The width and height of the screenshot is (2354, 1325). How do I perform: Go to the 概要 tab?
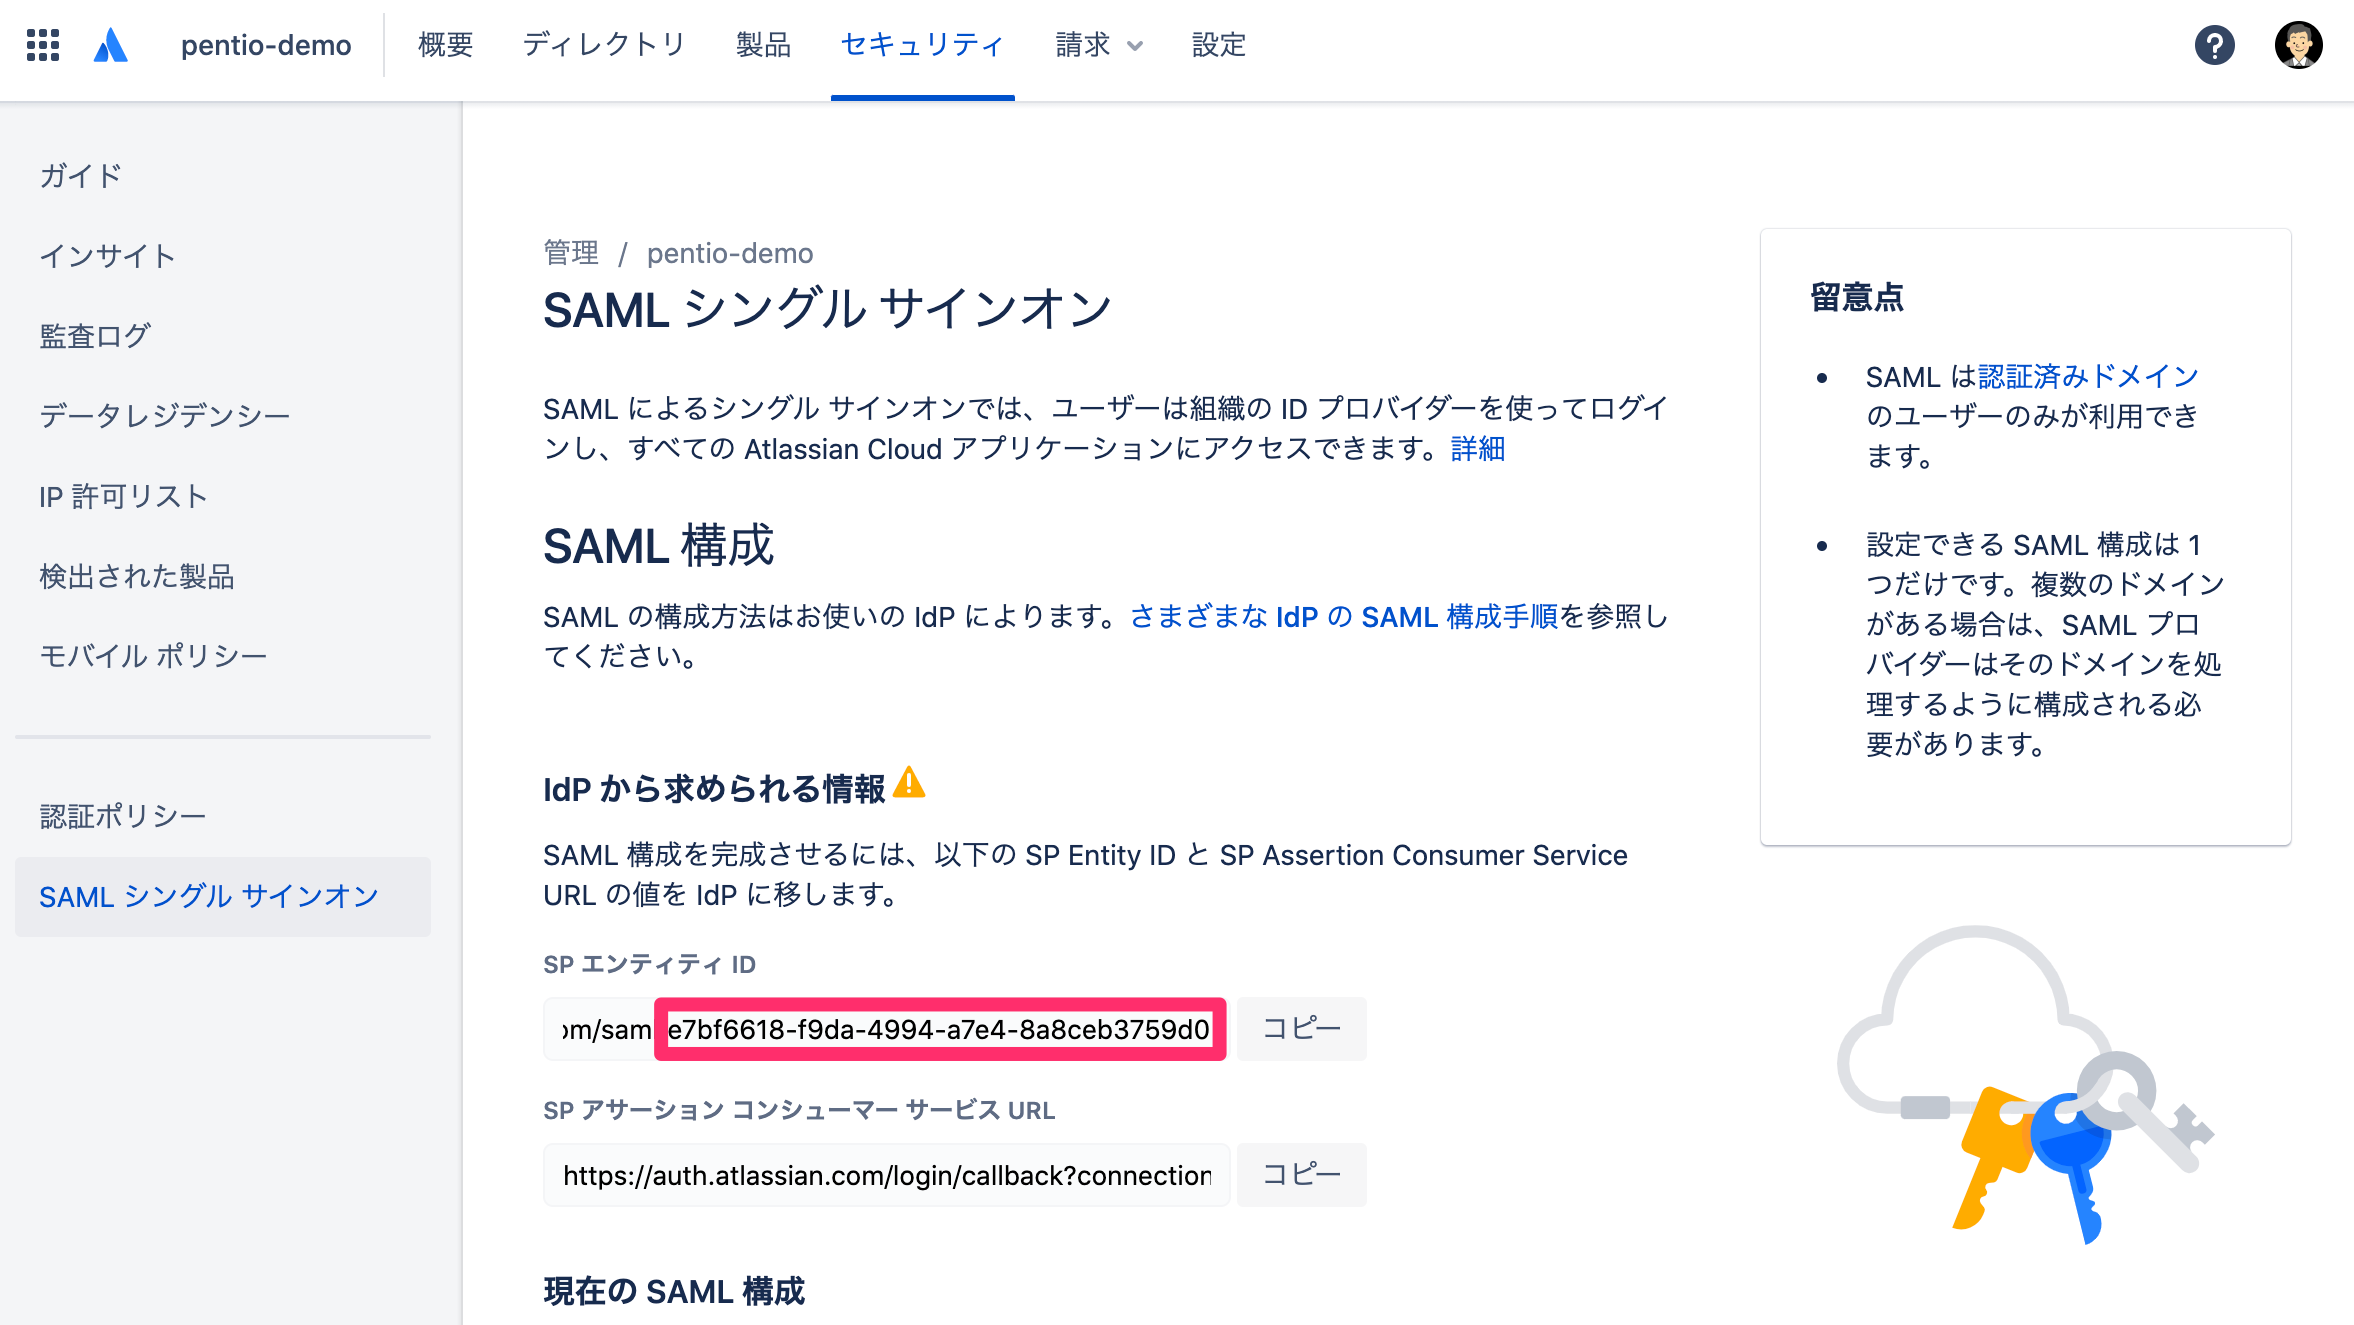point(445,45)
